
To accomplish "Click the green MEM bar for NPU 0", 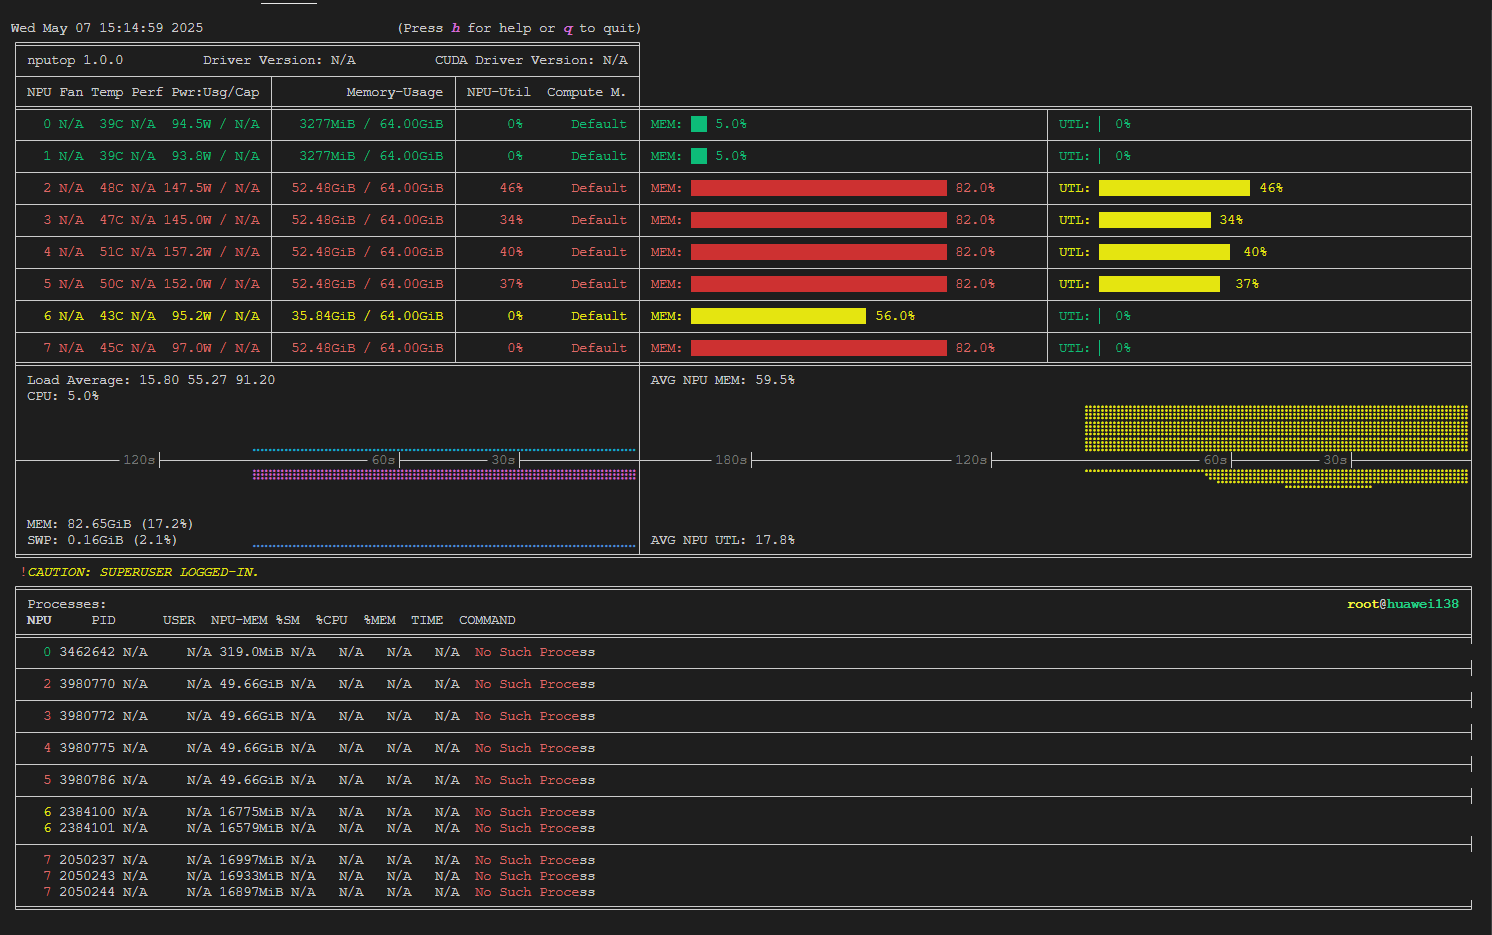I will (x=699, y=124).
